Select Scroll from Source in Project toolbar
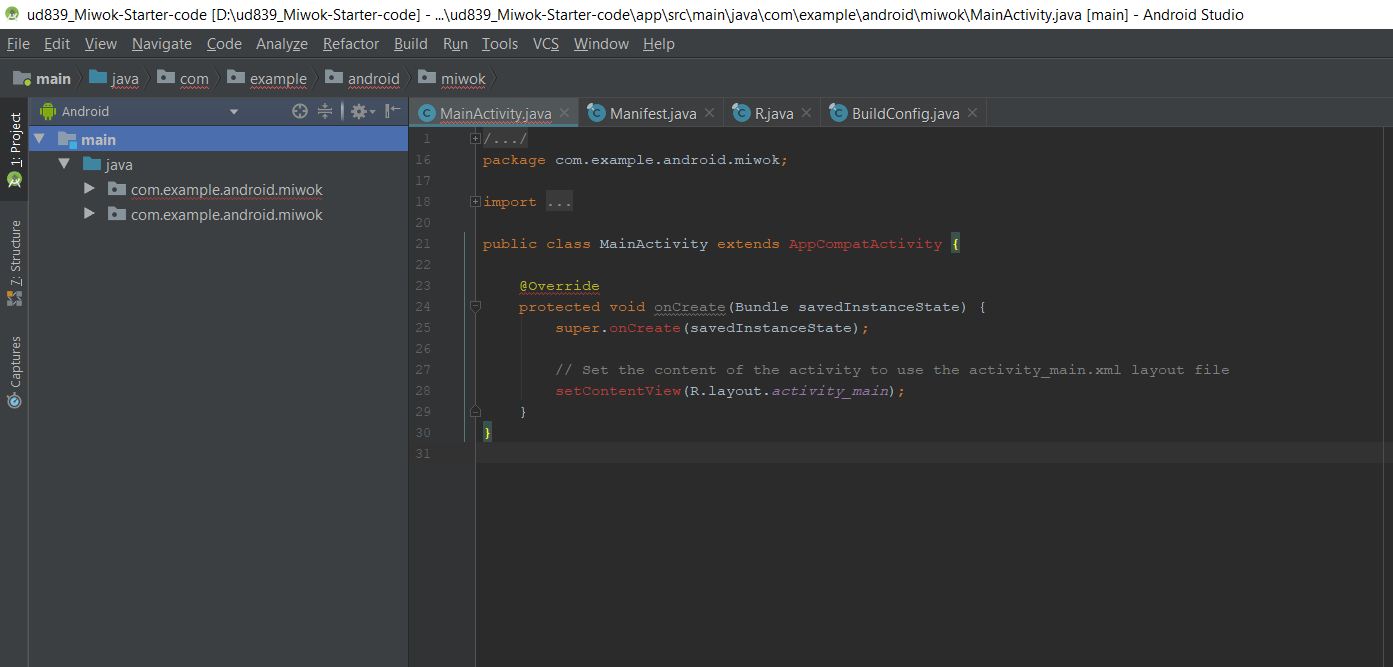The height and width of the screenshot is (667, 1393). pyautogui.click(x=299, y=110)
